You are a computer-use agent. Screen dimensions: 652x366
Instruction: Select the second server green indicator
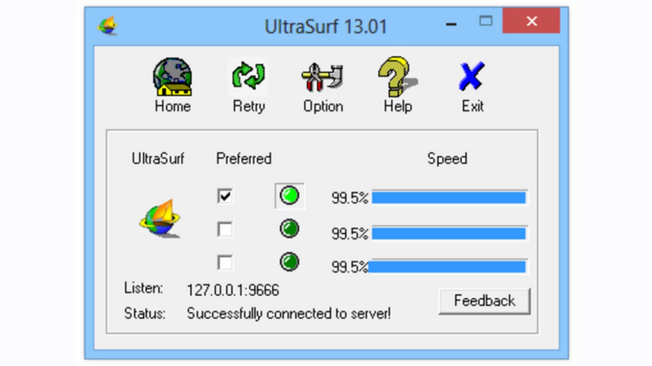click(x=289, y=229)
